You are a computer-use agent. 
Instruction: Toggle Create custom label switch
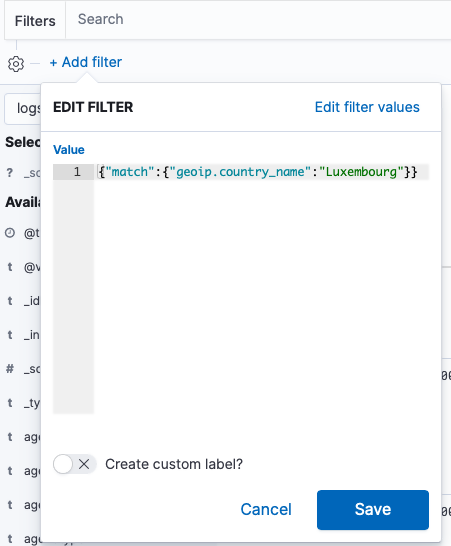pos(75,464)
